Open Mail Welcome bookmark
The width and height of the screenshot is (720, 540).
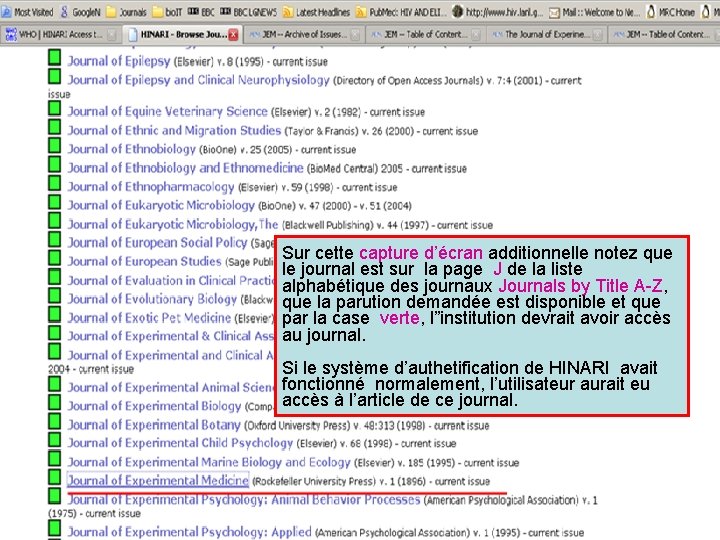(595, 12)
